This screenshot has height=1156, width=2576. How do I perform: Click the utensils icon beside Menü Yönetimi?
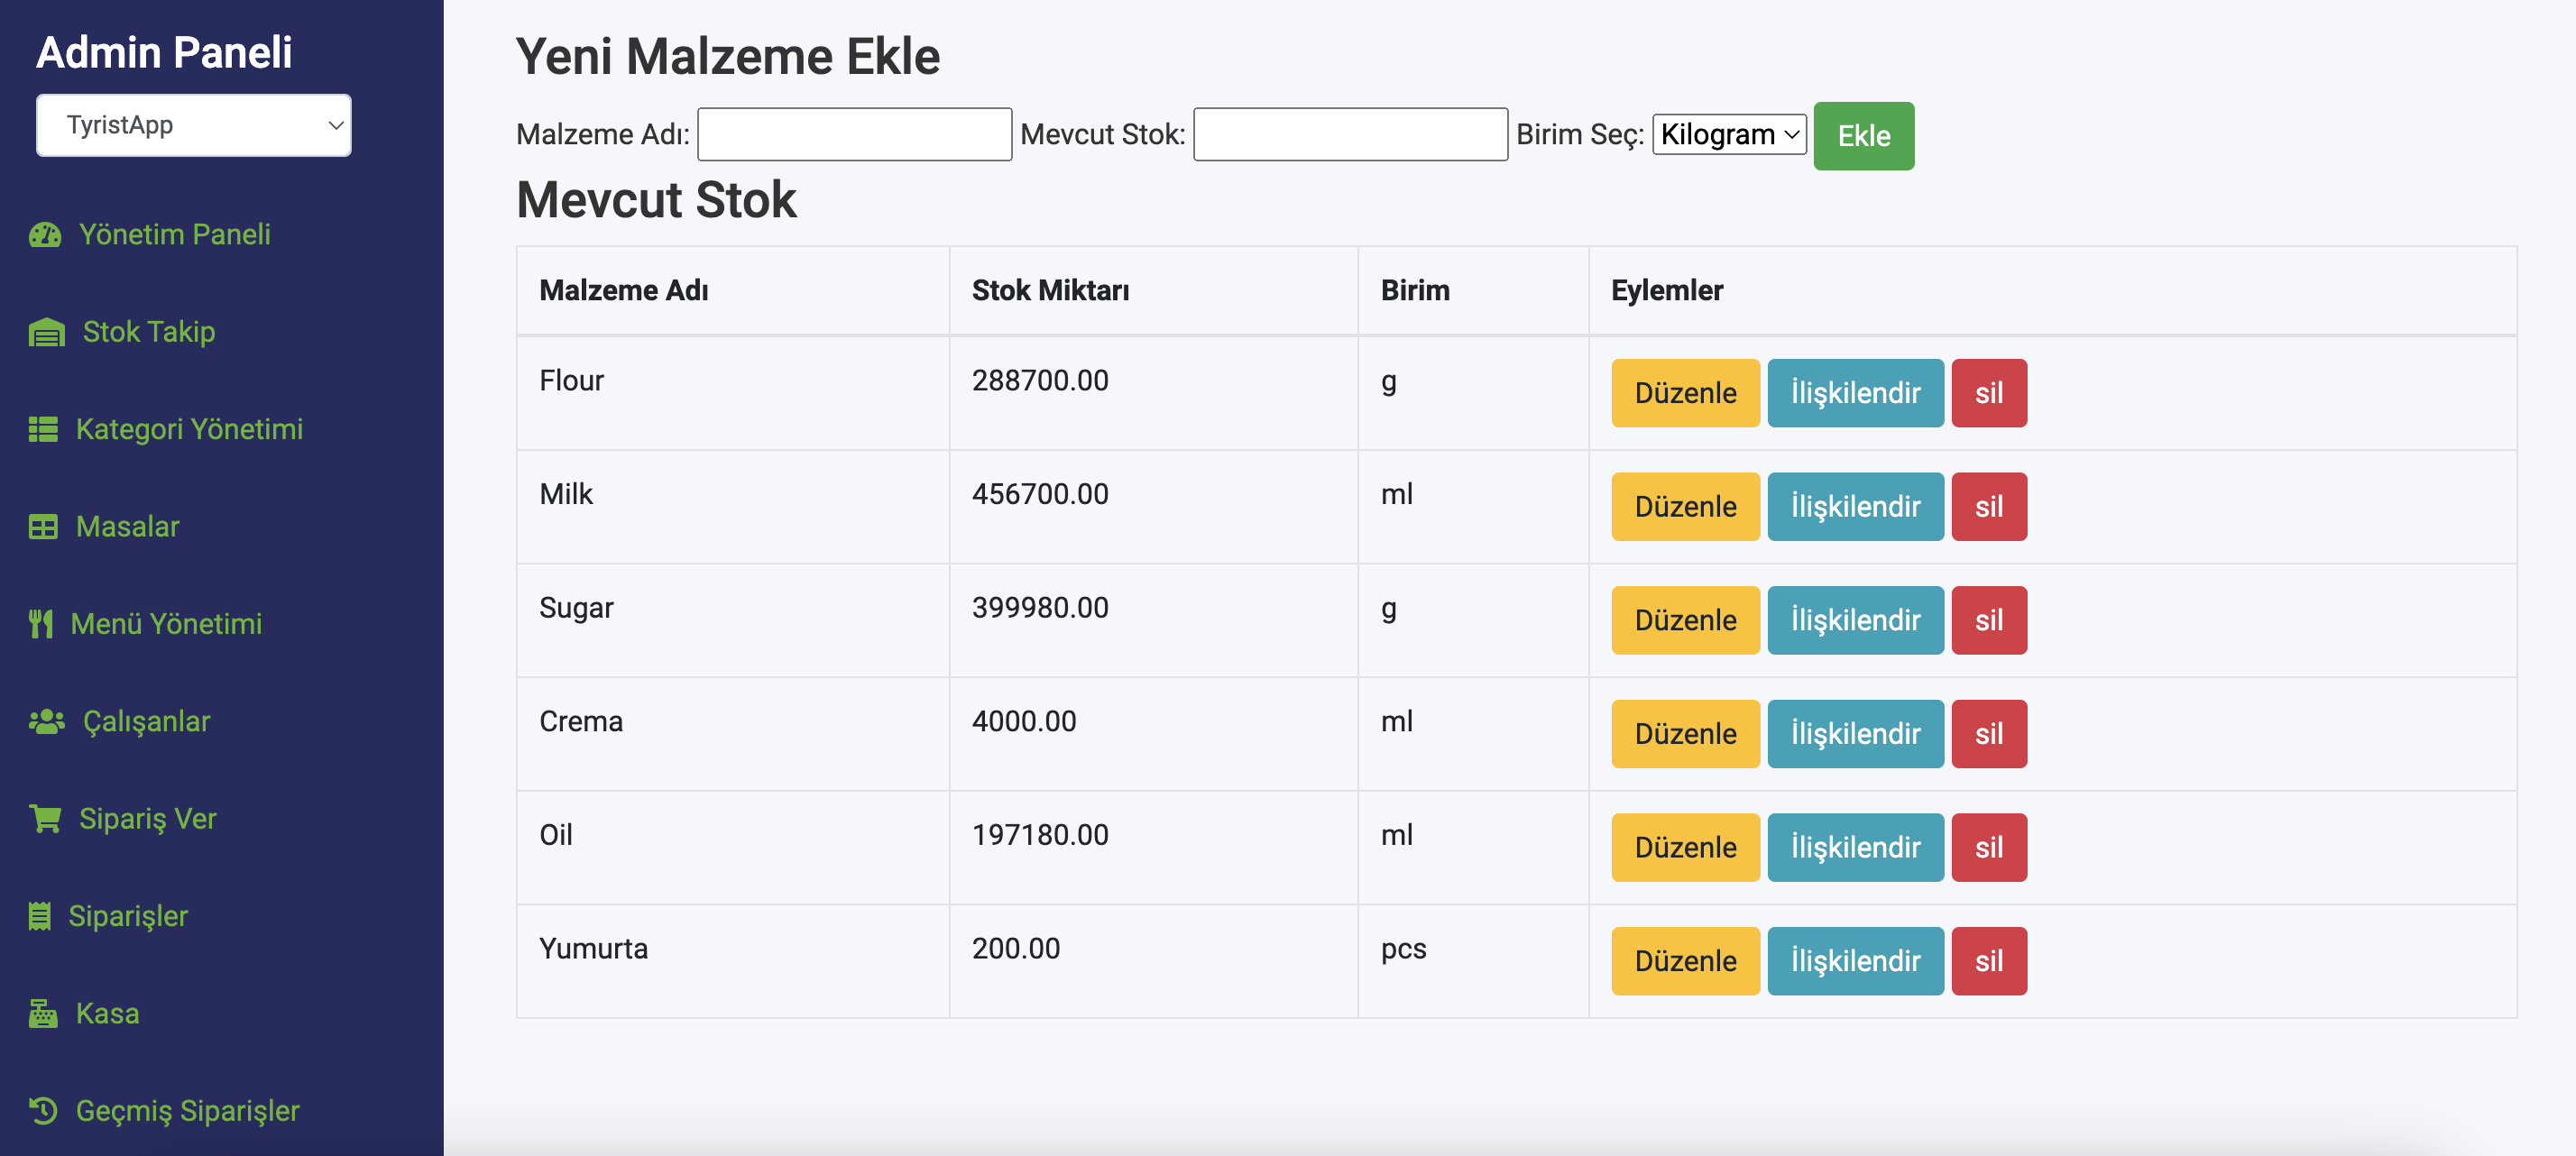pyautogui.click(x=40, y=624)
